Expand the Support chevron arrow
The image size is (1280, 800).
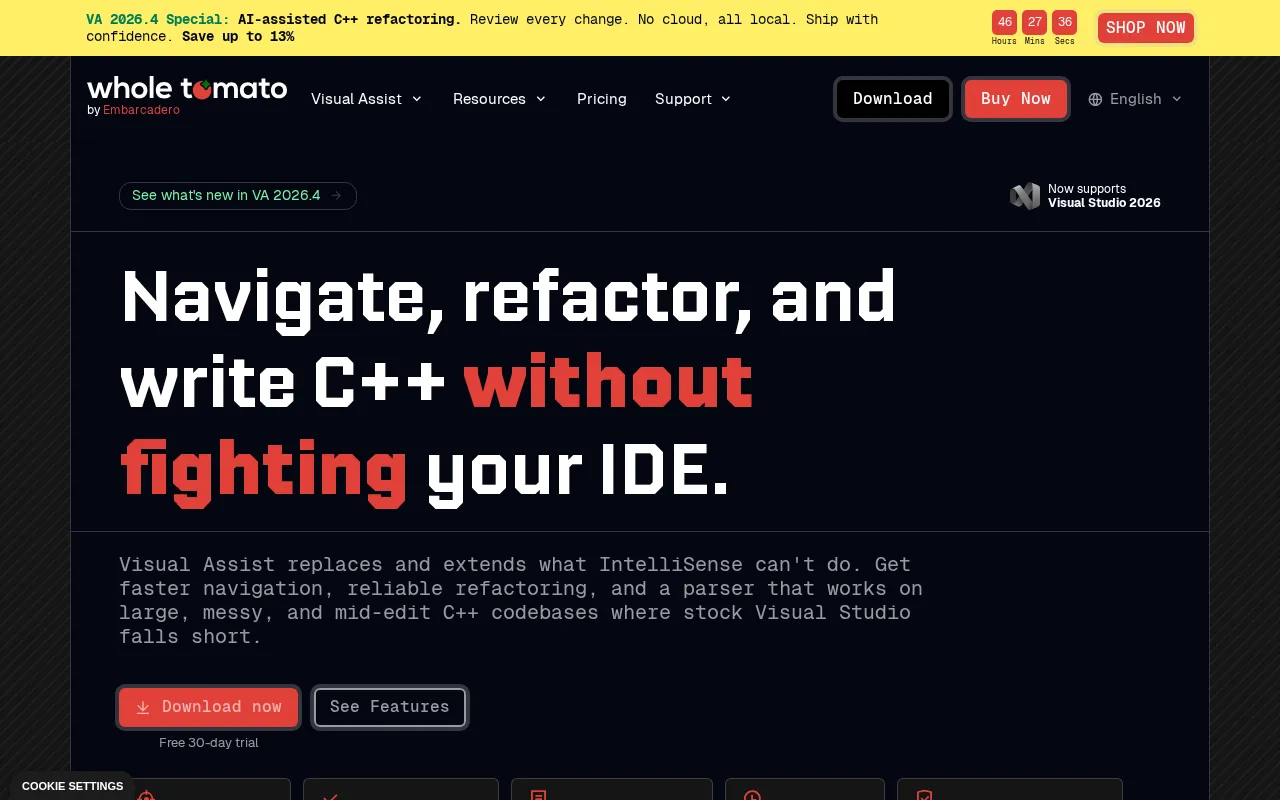click(726, 99)
